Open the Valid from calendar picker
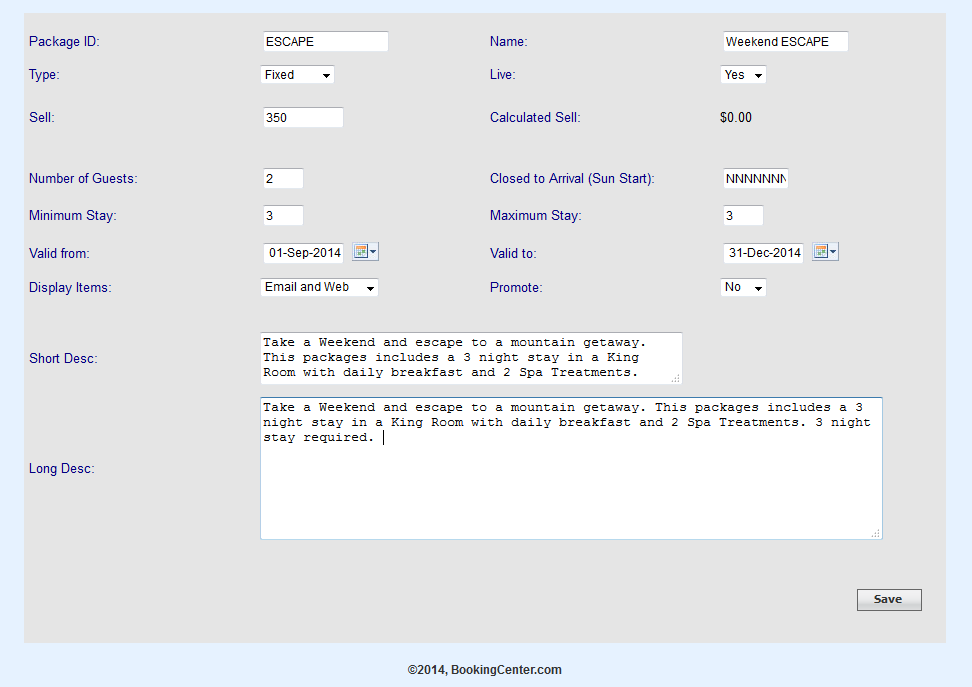The height and width of the screenshot is (687, 972). click(365, 252)
